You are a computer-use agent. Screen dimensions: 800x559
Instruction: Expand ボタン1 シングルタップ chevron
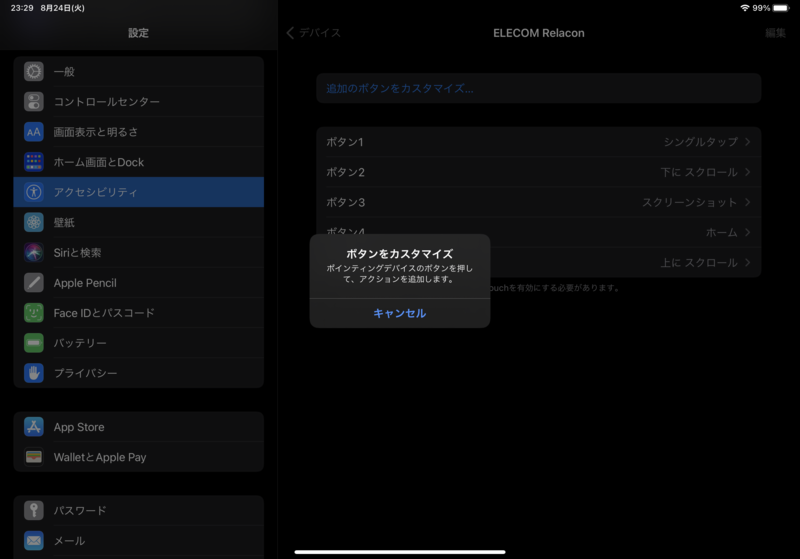tap(747, 142)
